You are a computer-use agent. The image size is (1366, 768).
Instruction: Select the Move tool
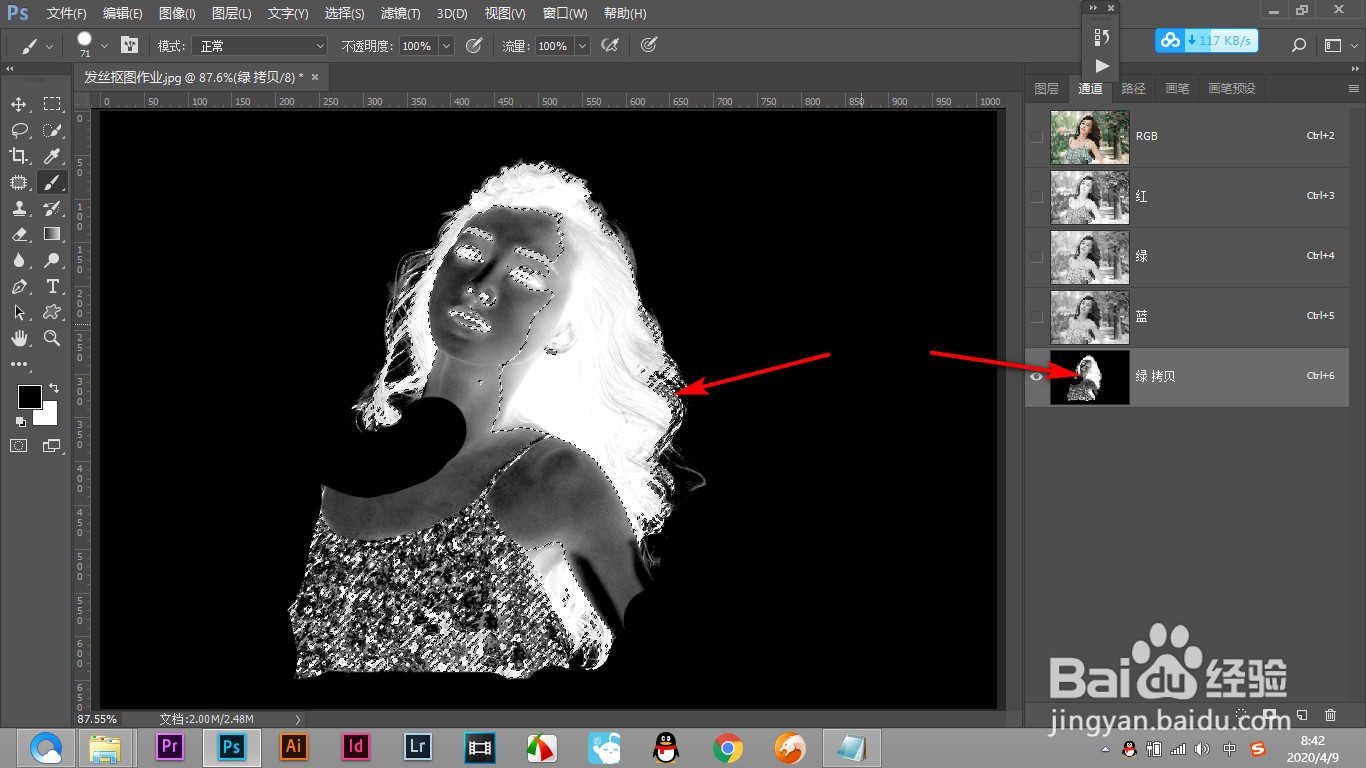(x=19, y=104)
